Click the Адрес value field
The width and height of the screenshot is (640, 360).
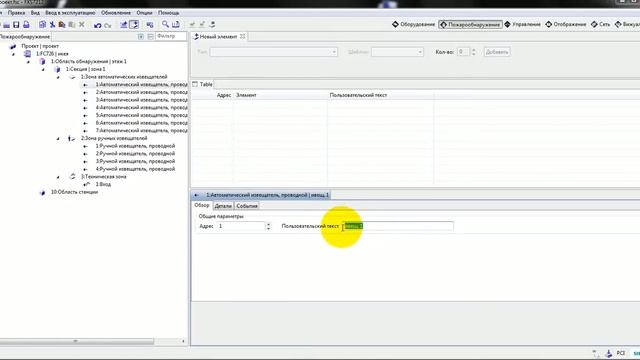pos(241,226)
